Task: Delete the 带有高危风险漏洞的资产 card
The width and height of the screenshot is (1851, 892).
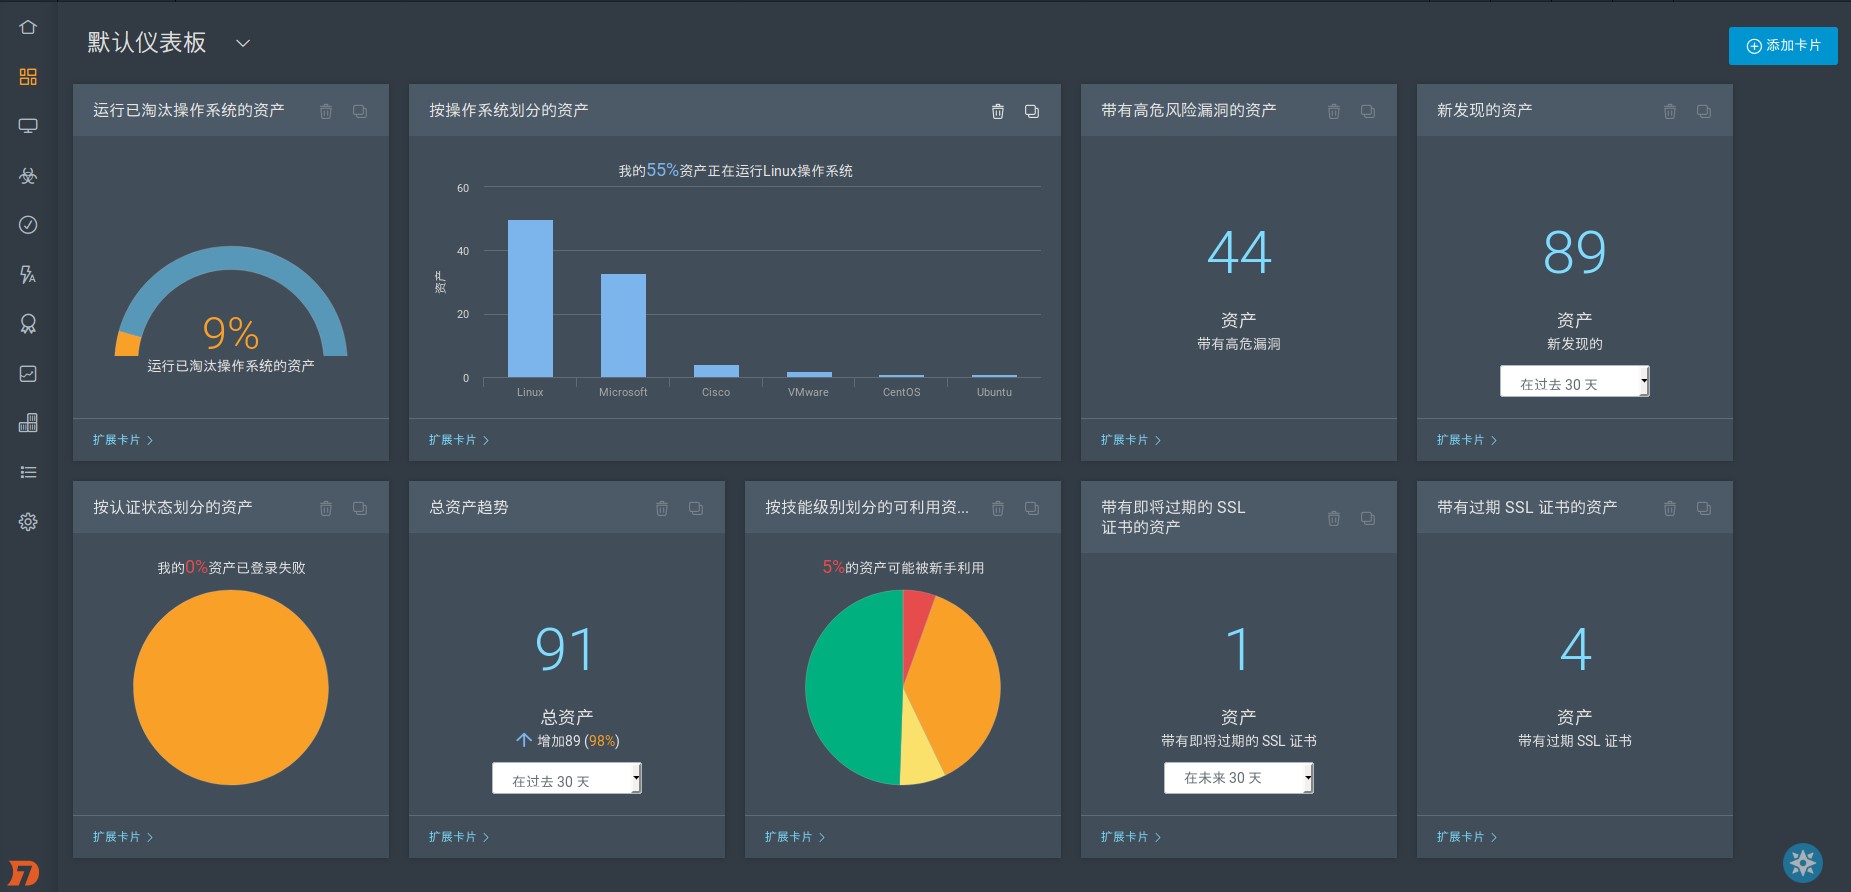Action: click(x=1334, y=111)
